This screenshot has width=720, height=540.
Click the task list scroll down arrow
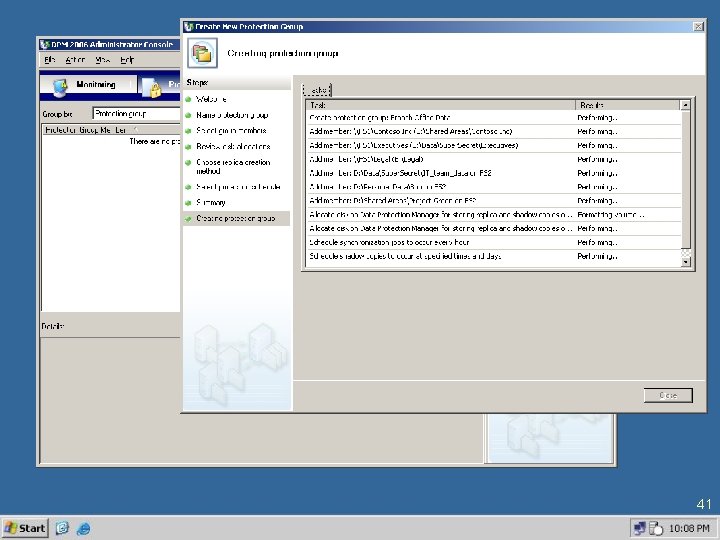pyautogui.click(x=685, y=262)
